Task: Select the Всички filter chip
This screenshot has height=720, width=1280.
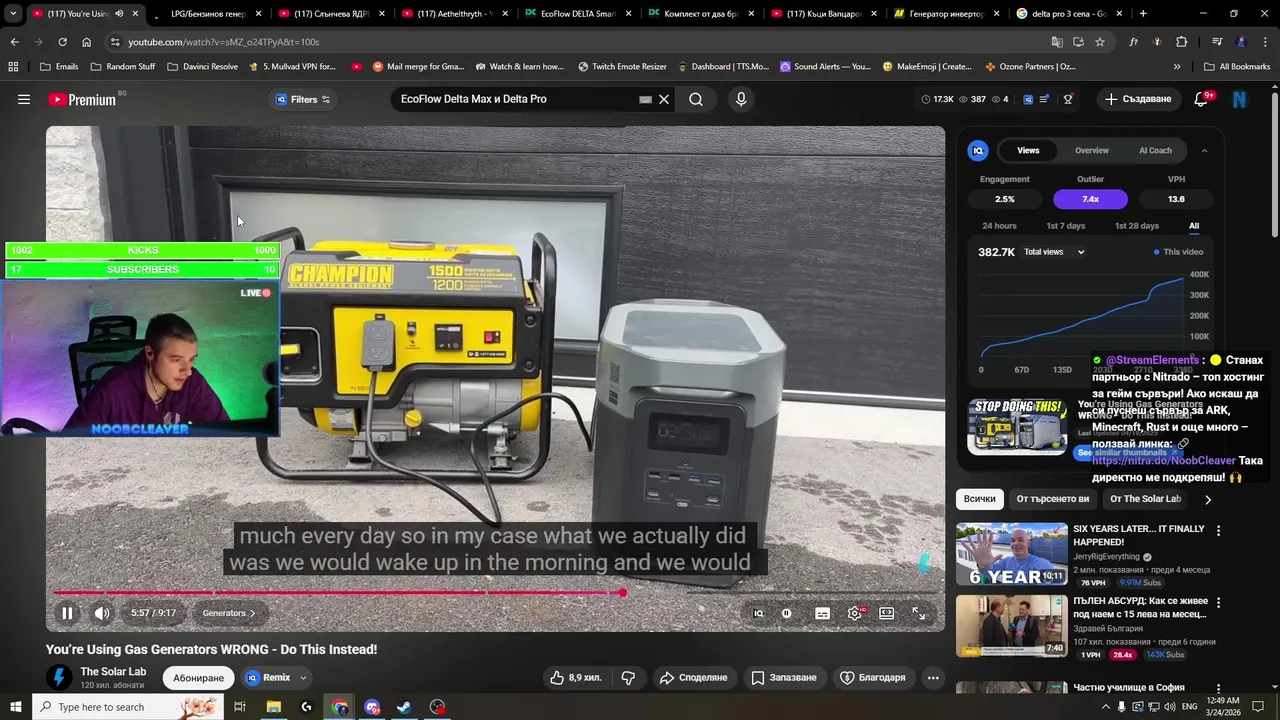Action: (979, 499)
